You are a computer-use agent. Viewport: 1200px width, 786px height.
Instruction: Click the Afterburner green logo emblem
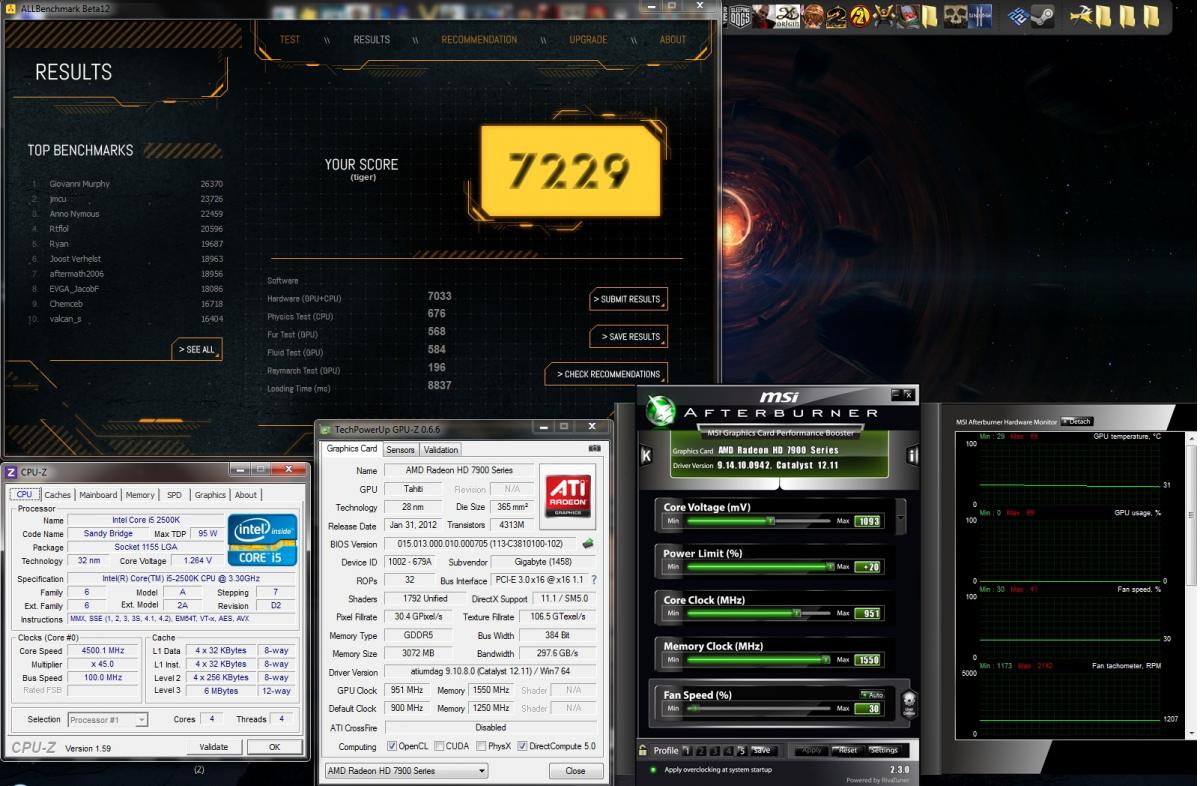[x=661, y=411]
